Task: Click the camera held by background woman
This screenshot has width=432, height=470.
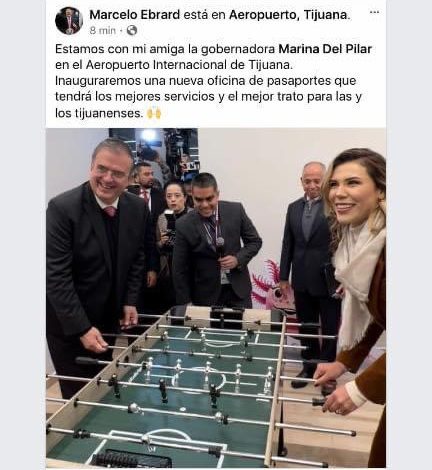Action: [x=170, y=223]
